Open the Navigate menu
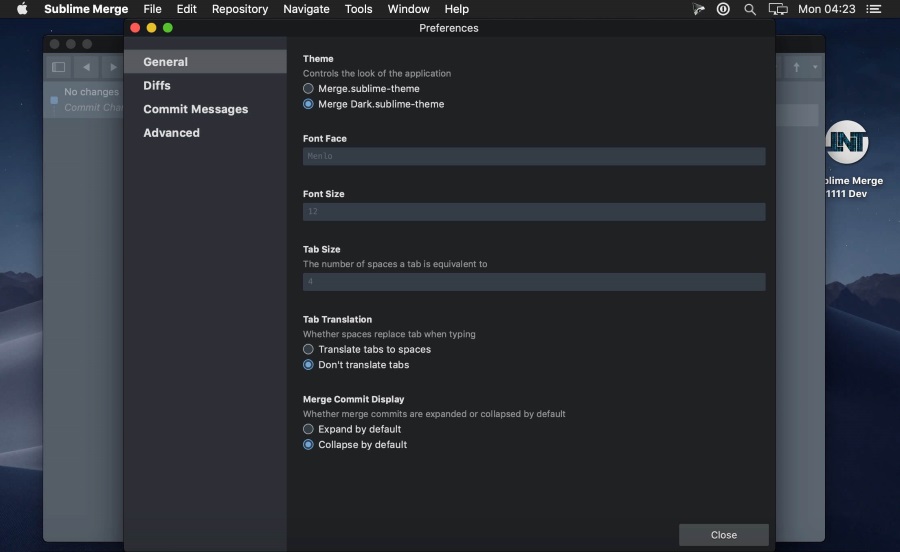 [x=306, y=9]
